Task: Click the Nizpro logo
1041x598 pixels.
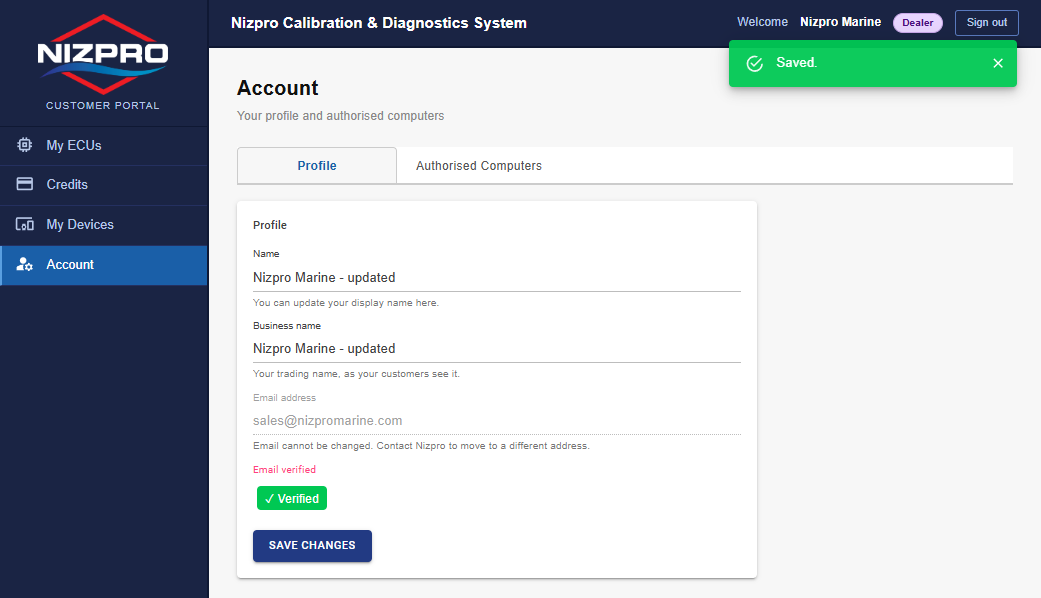Action: click(x=103, y=54)
